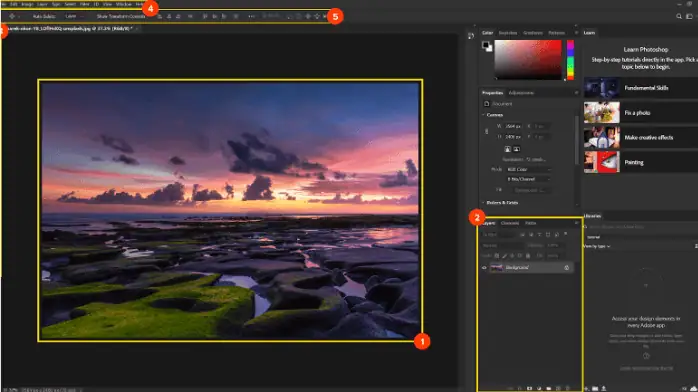Filter layers by pixel layers icon
The image size is (698, 392).
point(522,234)
